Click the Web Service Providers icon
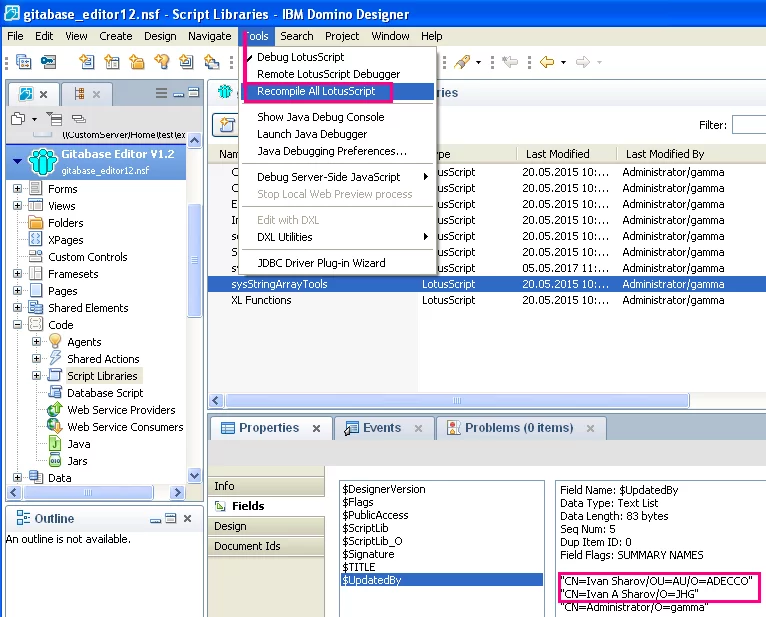Viewport: 766px width, 617px height. click(55, 410)
